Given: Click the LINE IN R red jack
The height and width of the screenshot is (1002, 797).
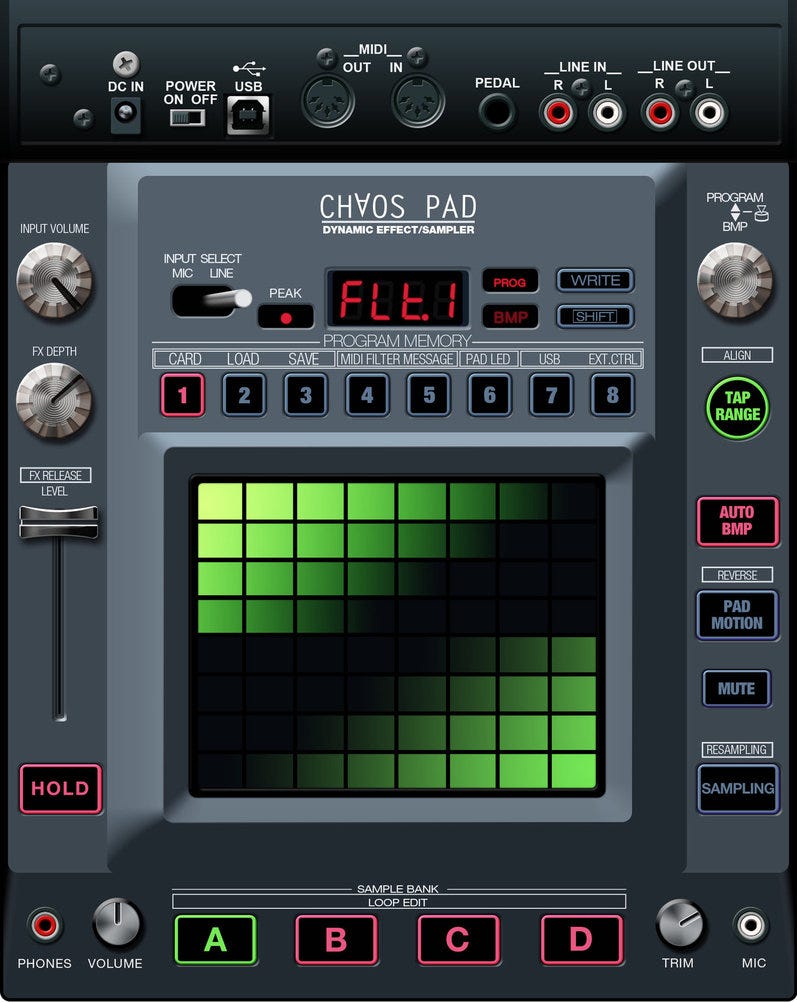Looking at the screenshot, I should pos(558,113).
